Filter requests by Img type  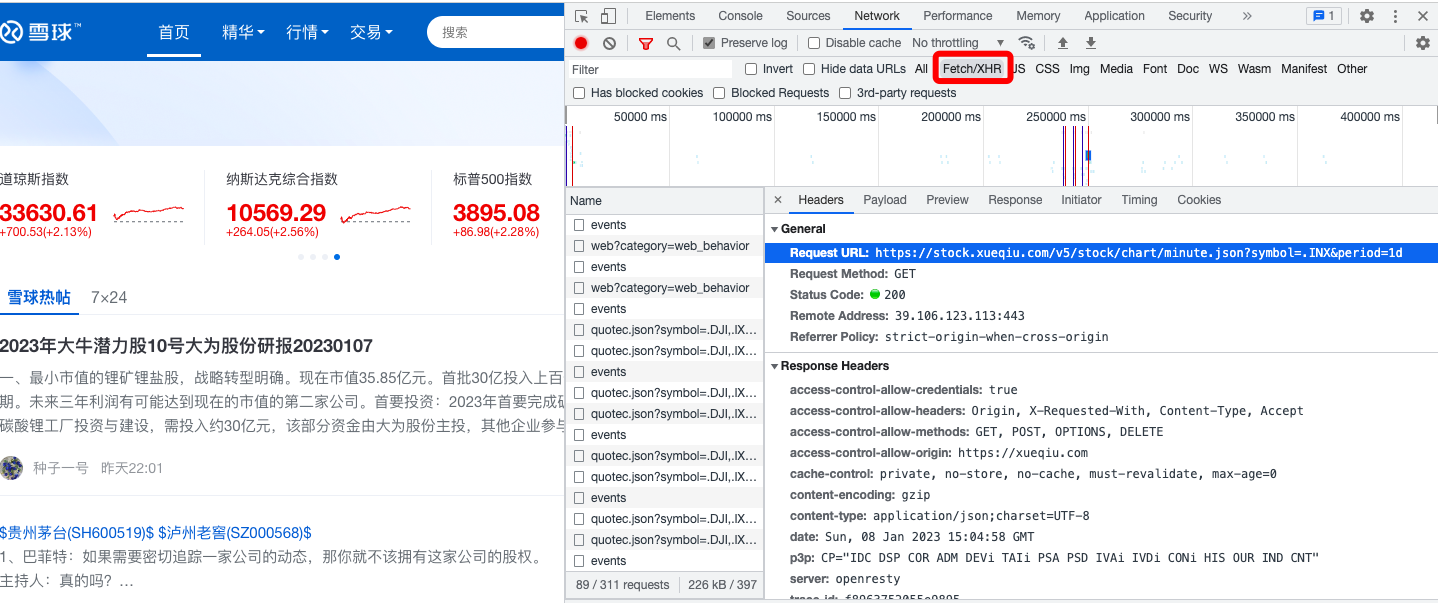point(1079,69)
